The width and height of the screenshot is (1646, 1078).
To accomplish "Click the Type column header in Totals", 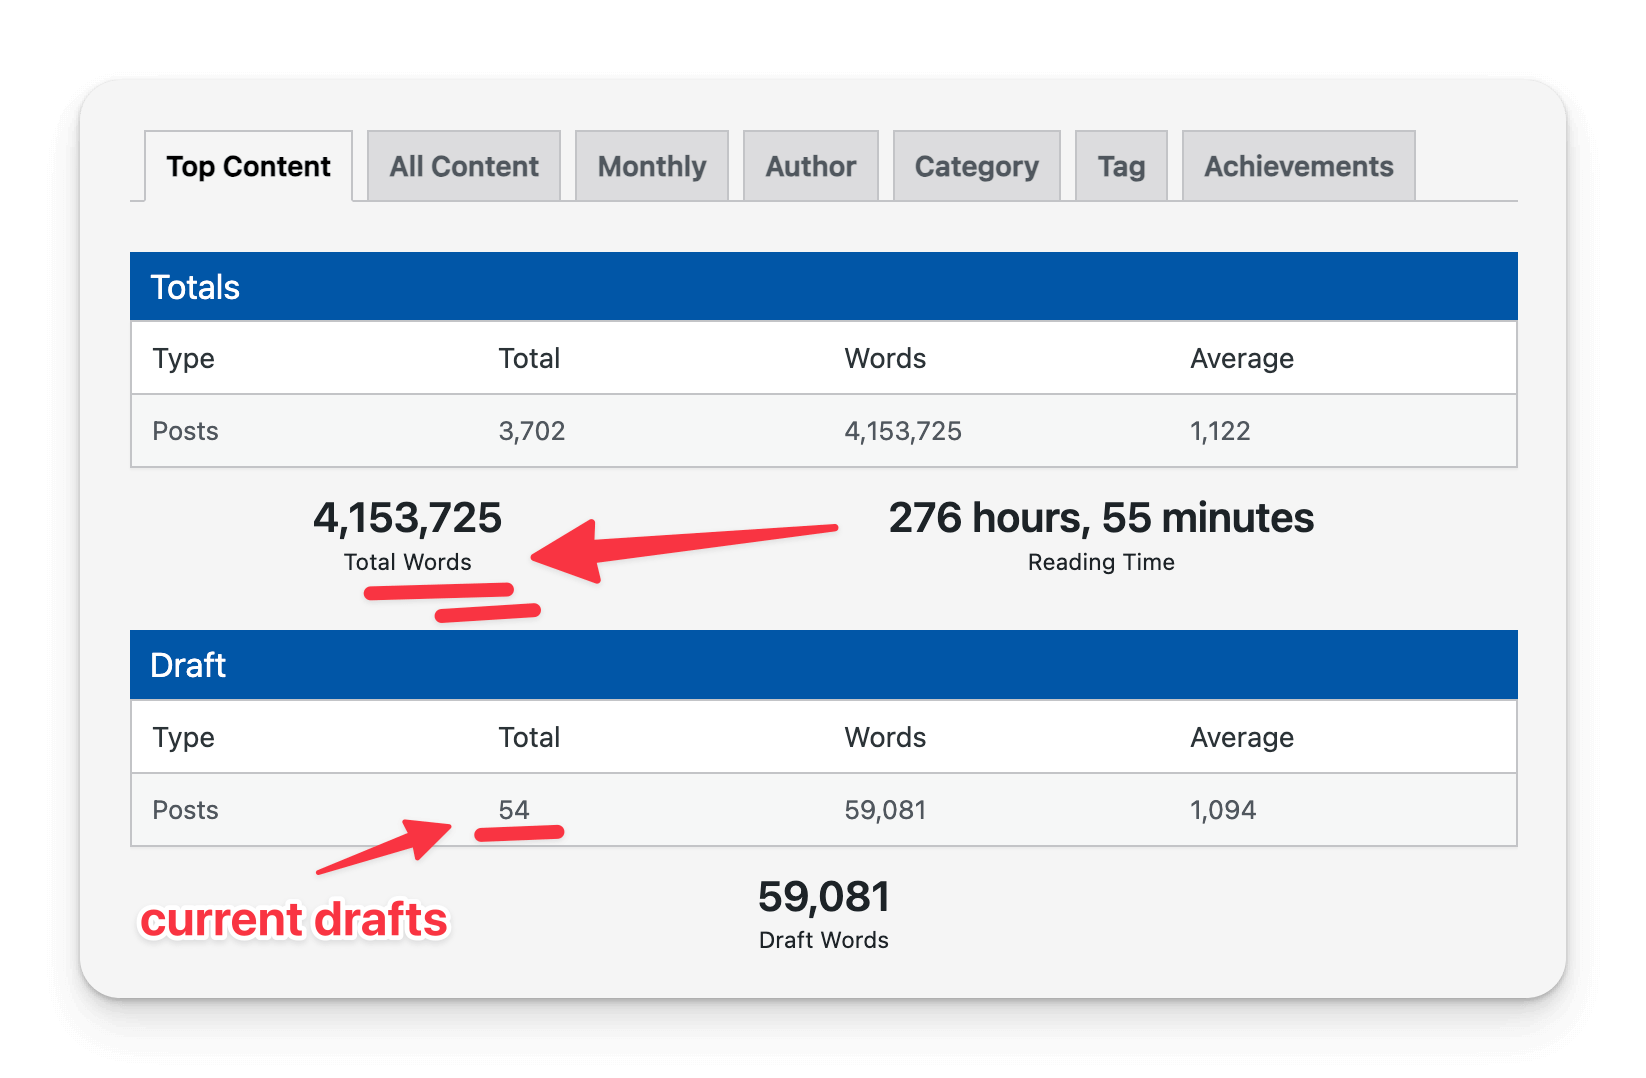I will pos(184,358).
